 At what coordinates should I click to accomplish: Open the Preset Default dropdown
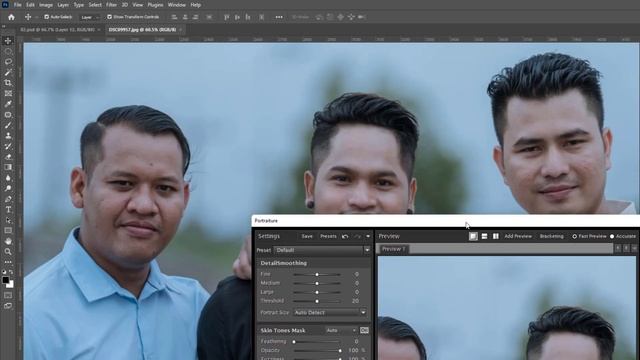[x=322, y=250]
